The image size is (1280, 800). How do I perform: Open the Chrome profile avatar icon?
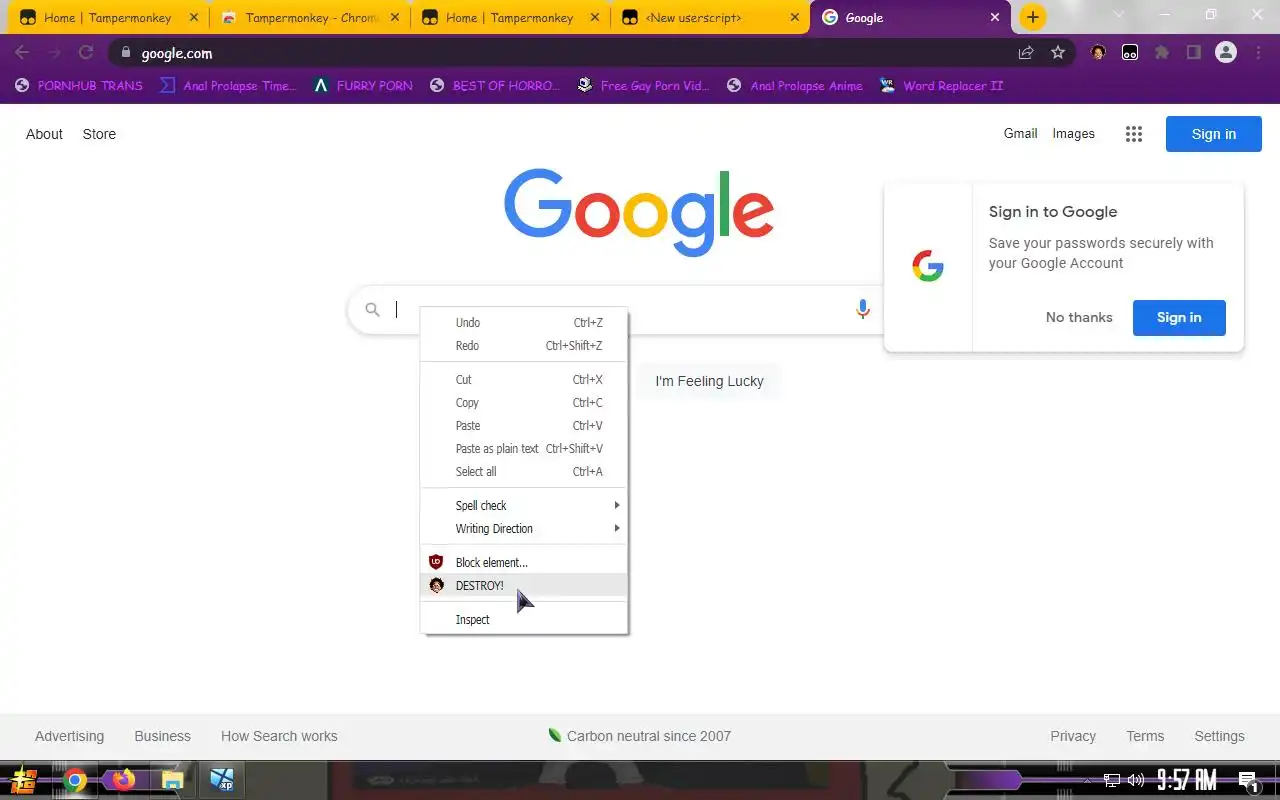tap(1226, 53)
